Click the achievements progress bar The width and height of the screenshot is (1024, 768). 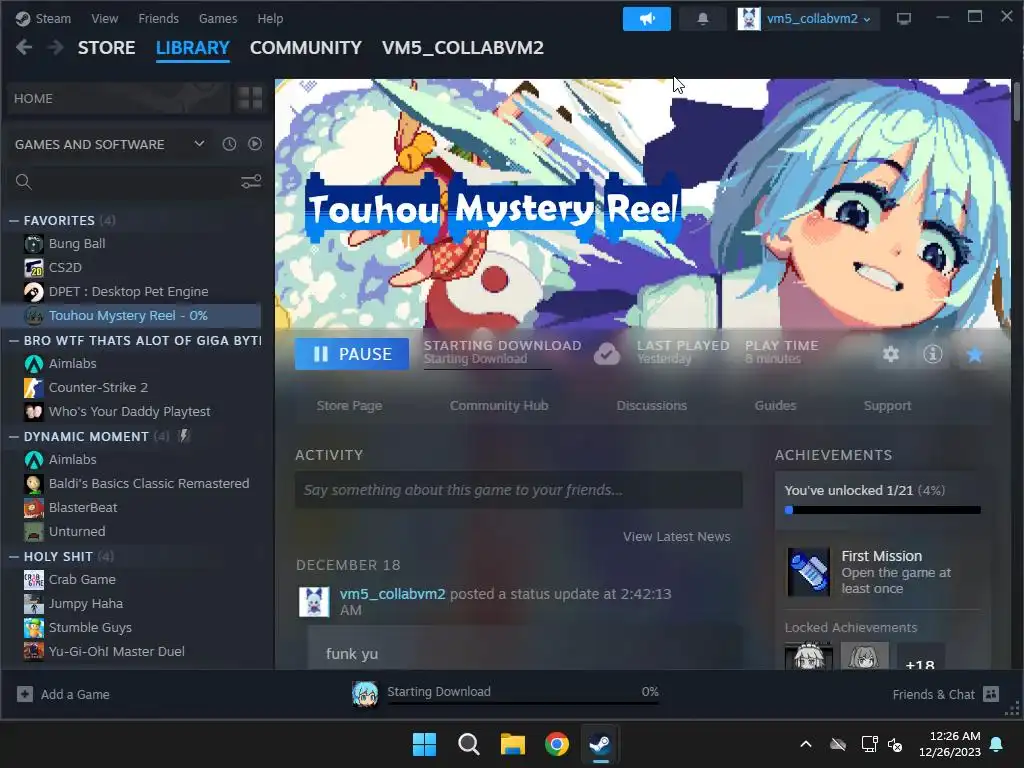coord(882,510)
